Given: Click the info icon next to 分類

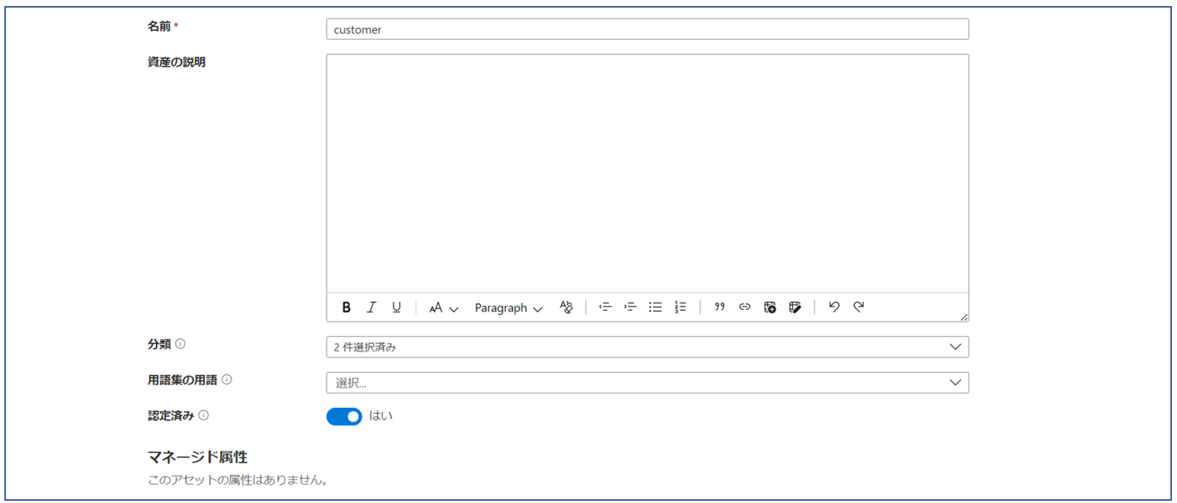Looking at the screenshot, I should [x=181, y=344].
